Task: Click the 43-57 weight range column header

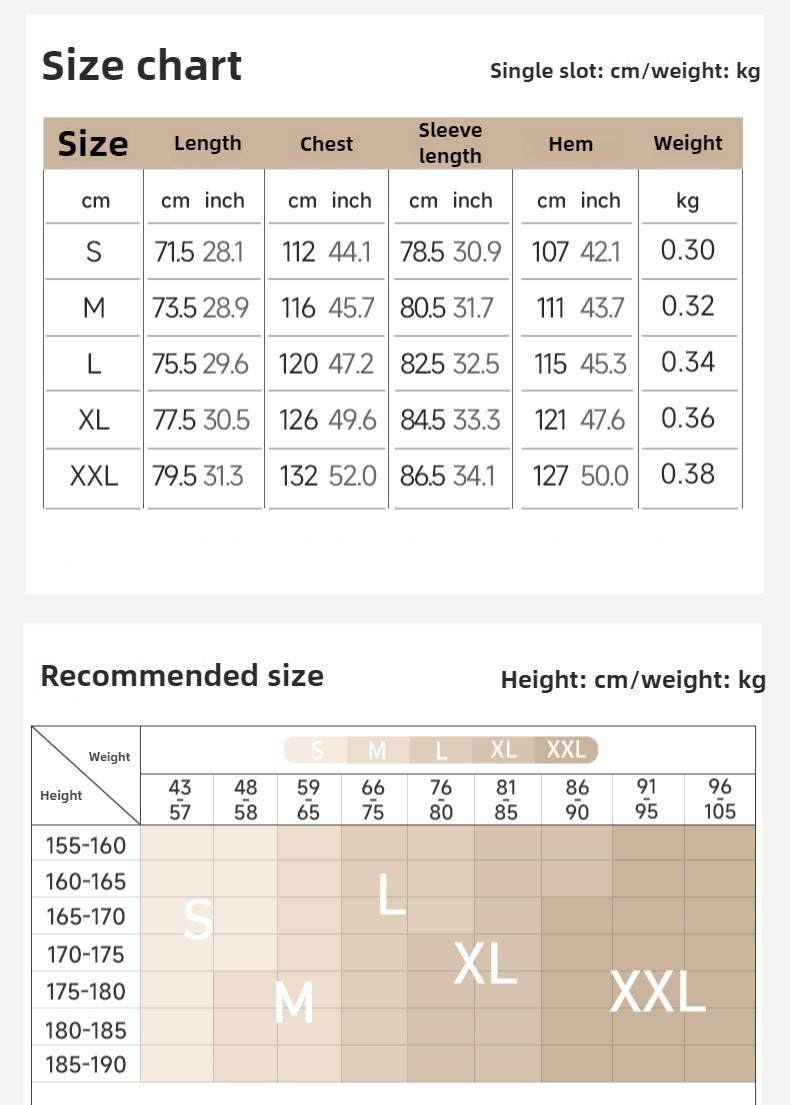Action: coord(180,799)
